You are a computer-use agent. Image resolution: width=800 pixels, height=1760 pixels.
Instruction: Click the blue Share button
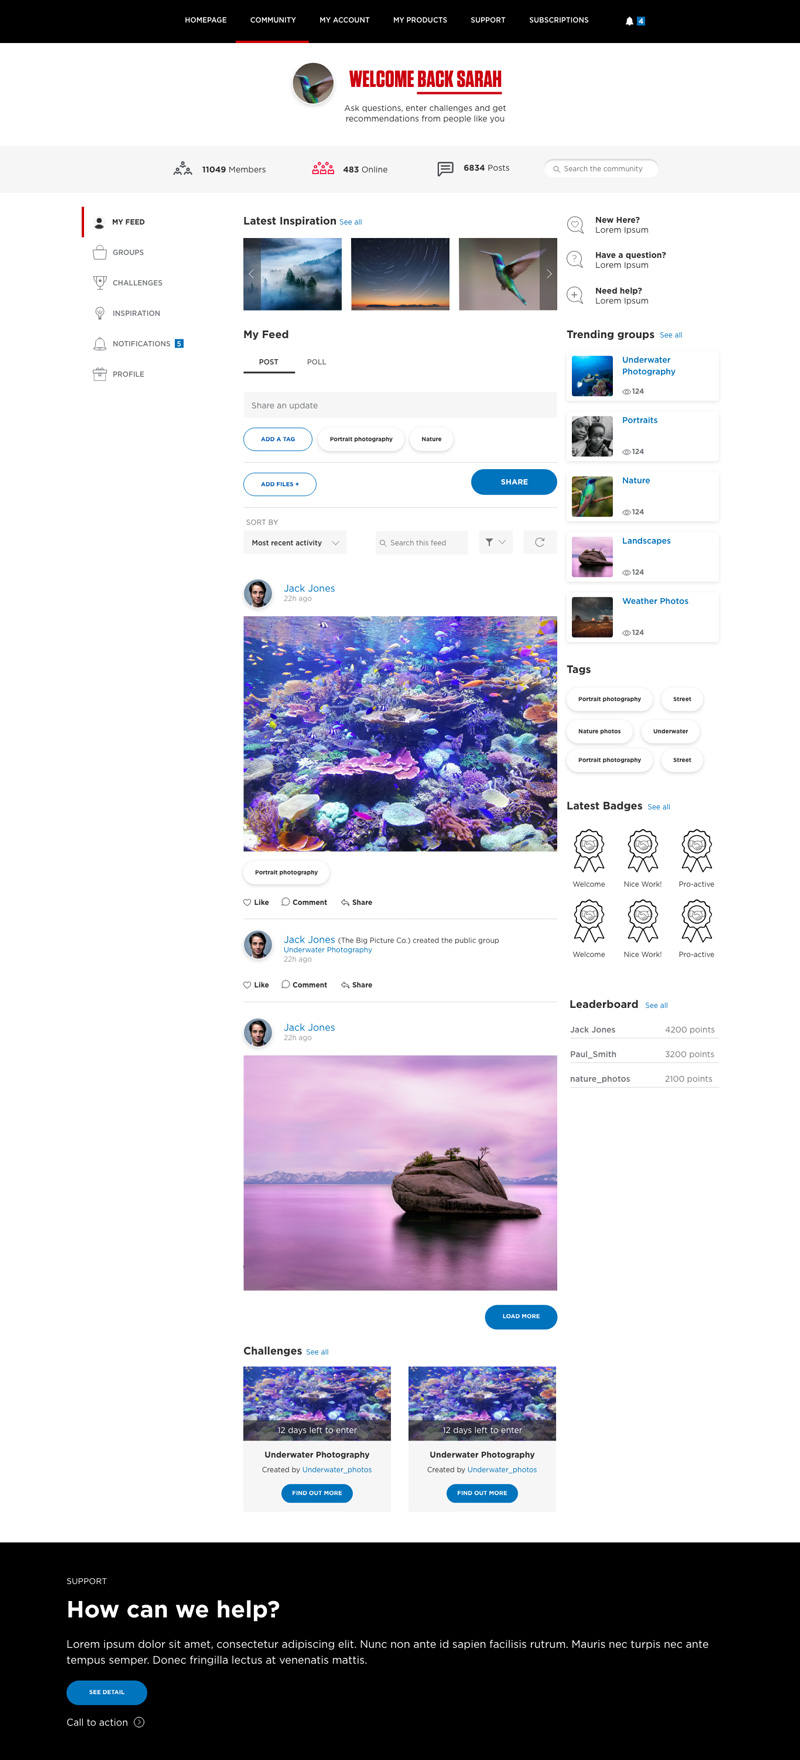point(514,482)
